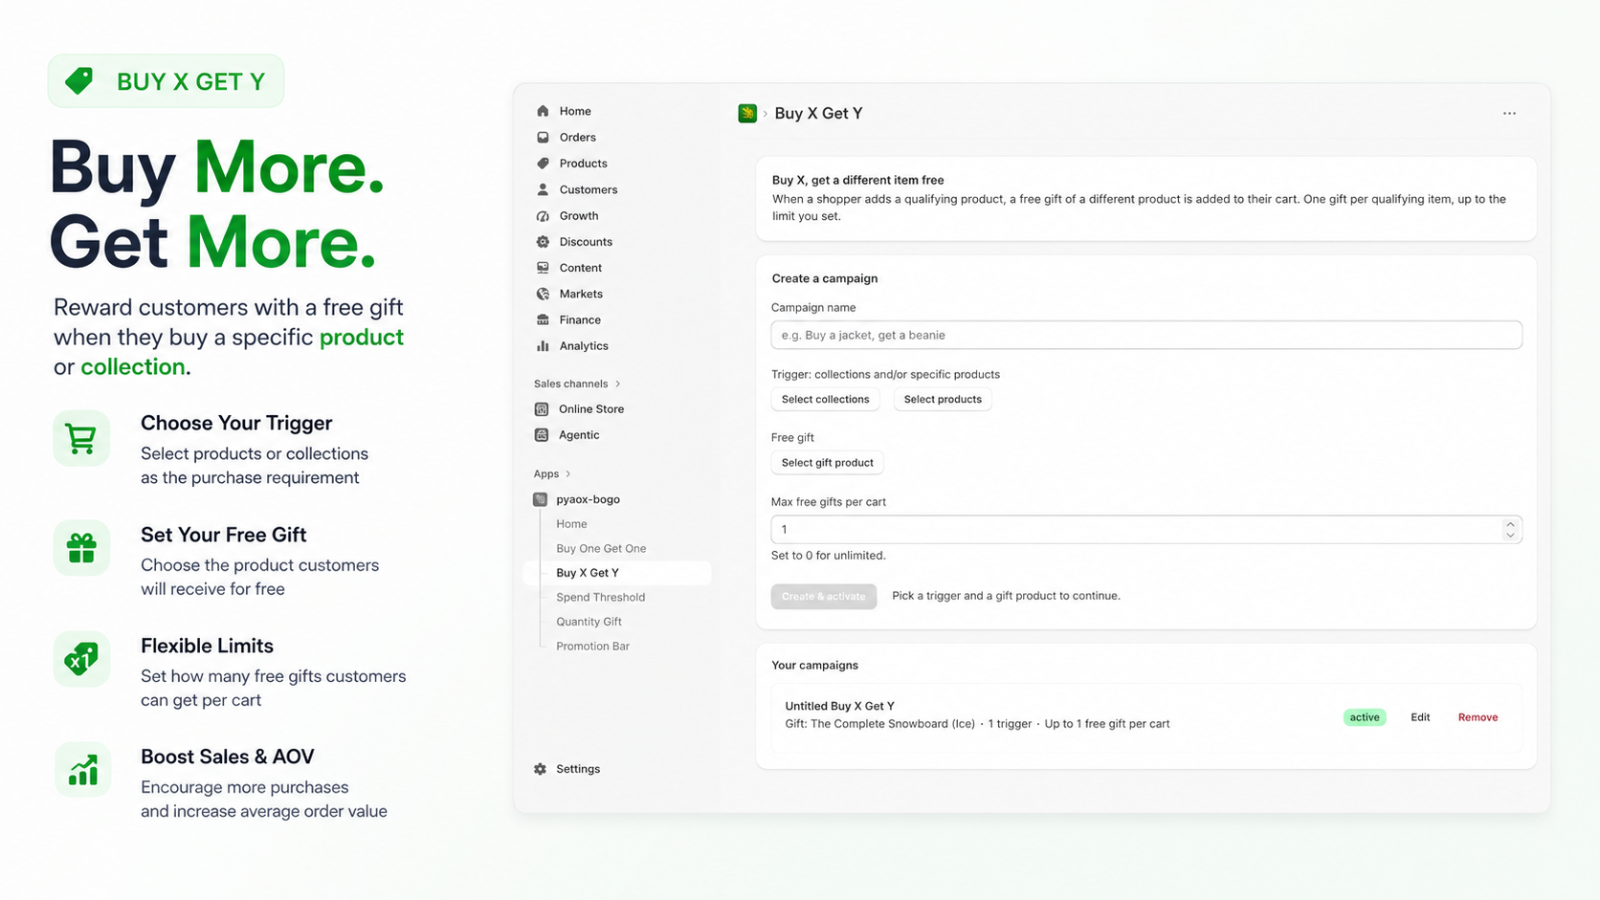Focus the Max free gifts per cart field
This screenshot has width=1600, height=900.
[1146, 529]
